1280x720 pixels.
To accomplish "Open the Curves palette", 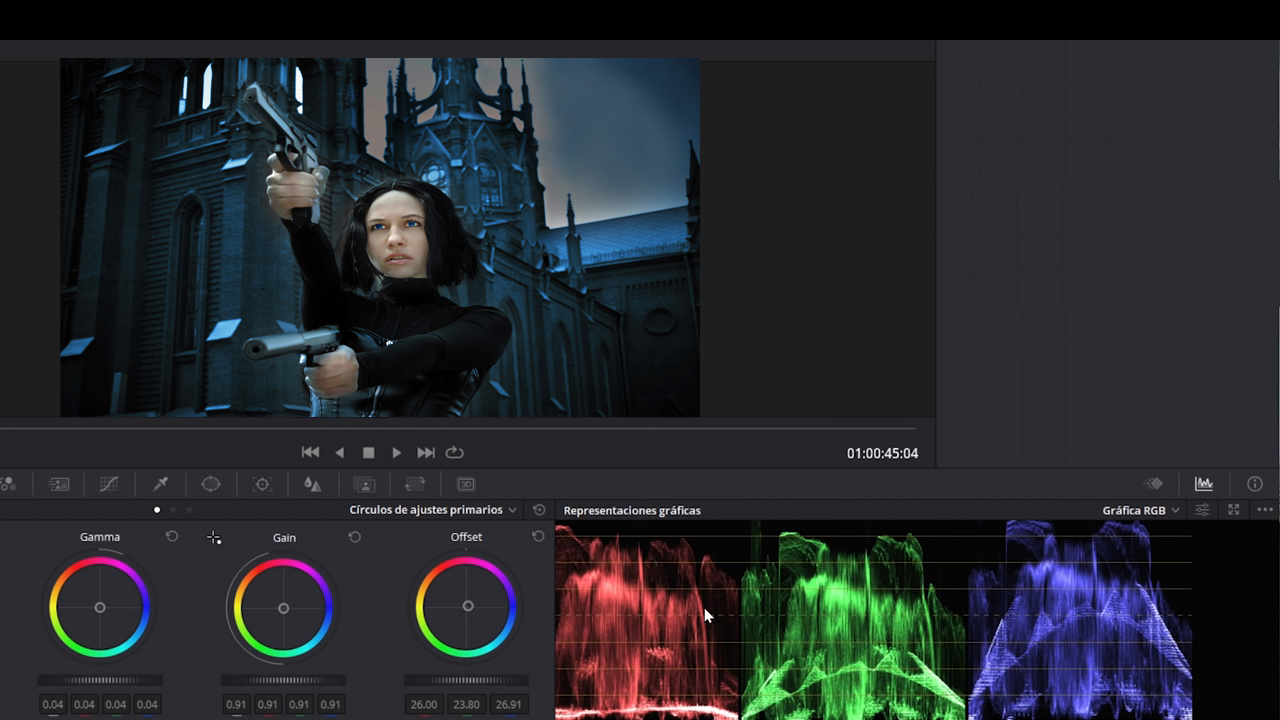I will 109,484.
